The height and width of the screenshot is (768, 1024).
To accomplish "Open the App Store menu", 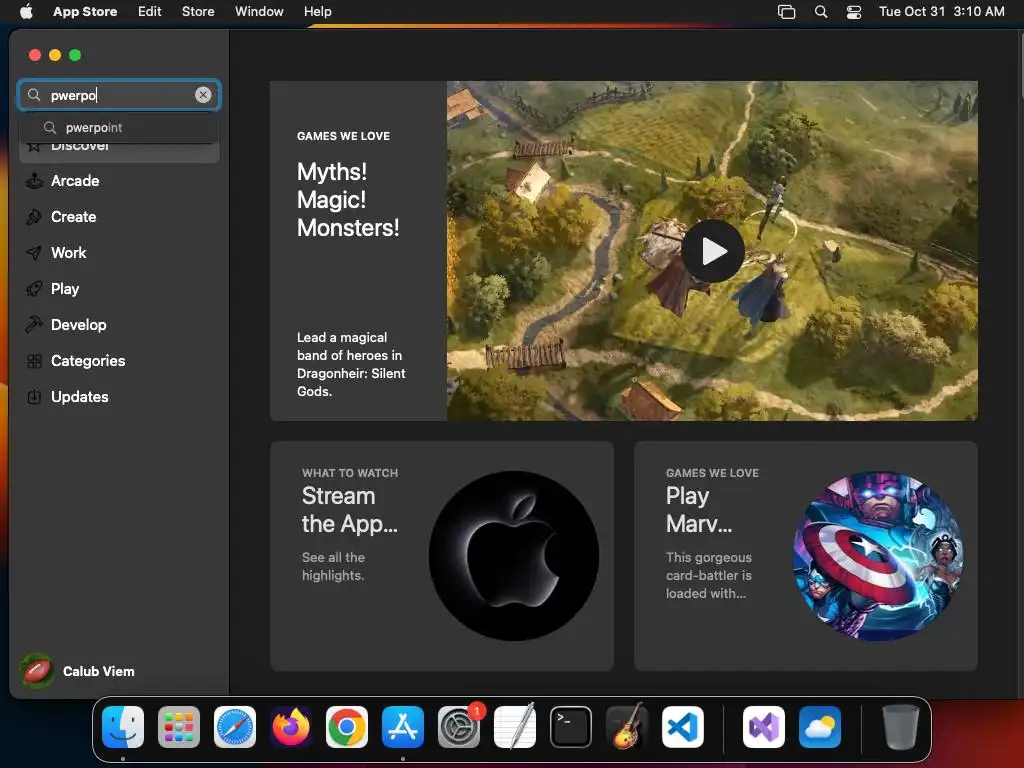I will pos(85,11).
